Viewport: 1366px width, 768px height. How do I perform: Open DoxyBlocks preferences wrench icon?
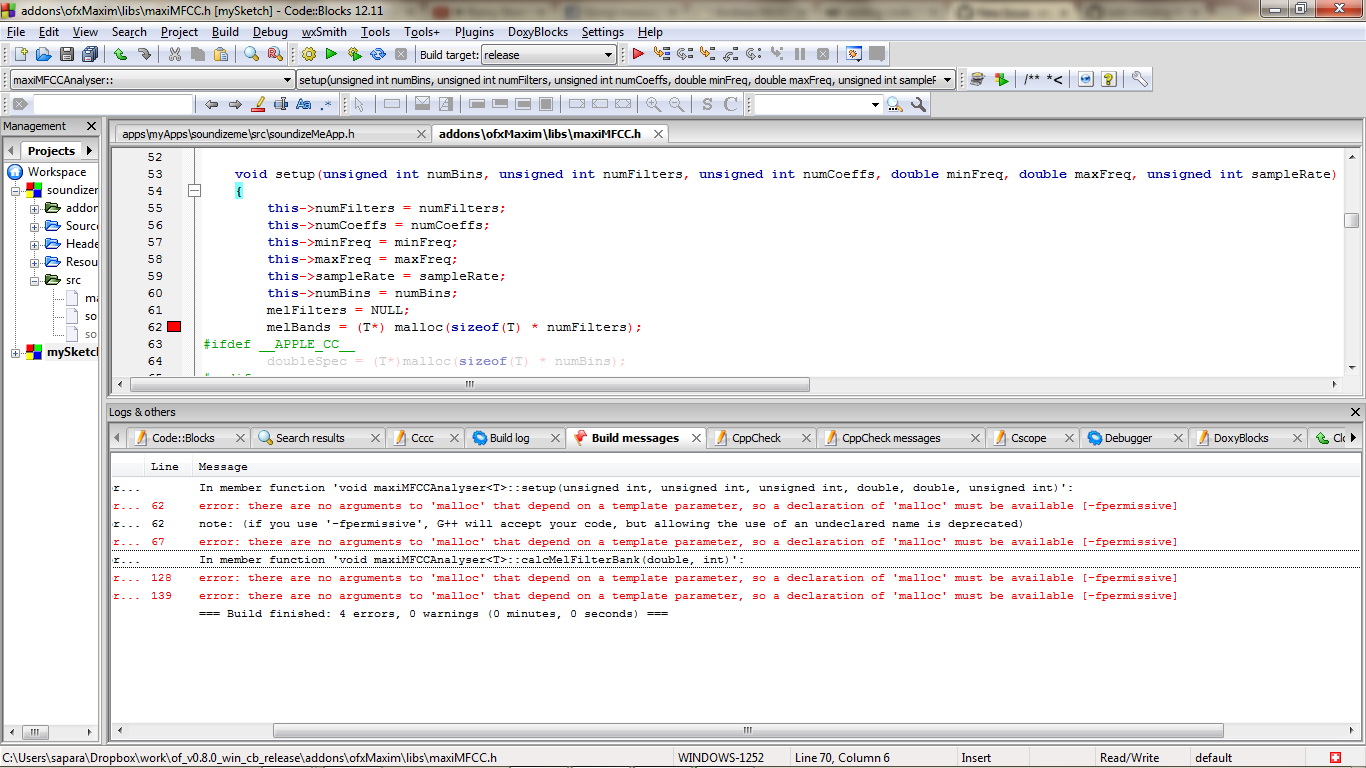(1139, 79)
